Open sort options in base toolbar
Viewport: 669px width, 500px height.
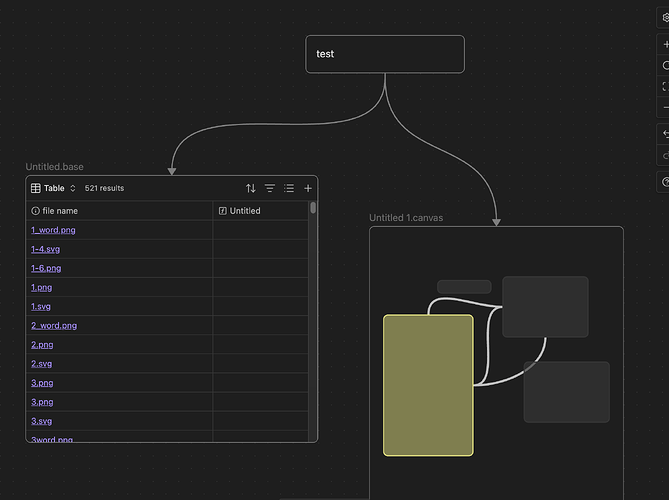point(251,188)
